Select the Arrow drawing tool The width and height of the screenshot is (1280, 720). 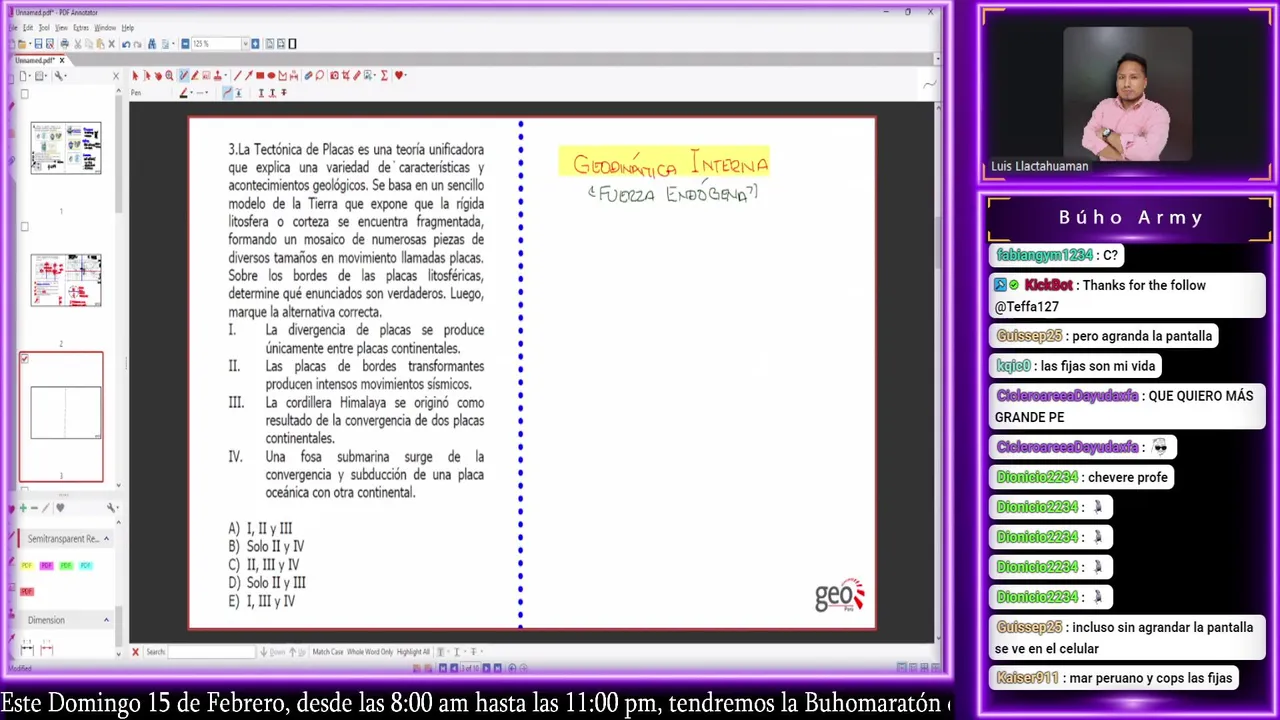[x=249, y=76]
